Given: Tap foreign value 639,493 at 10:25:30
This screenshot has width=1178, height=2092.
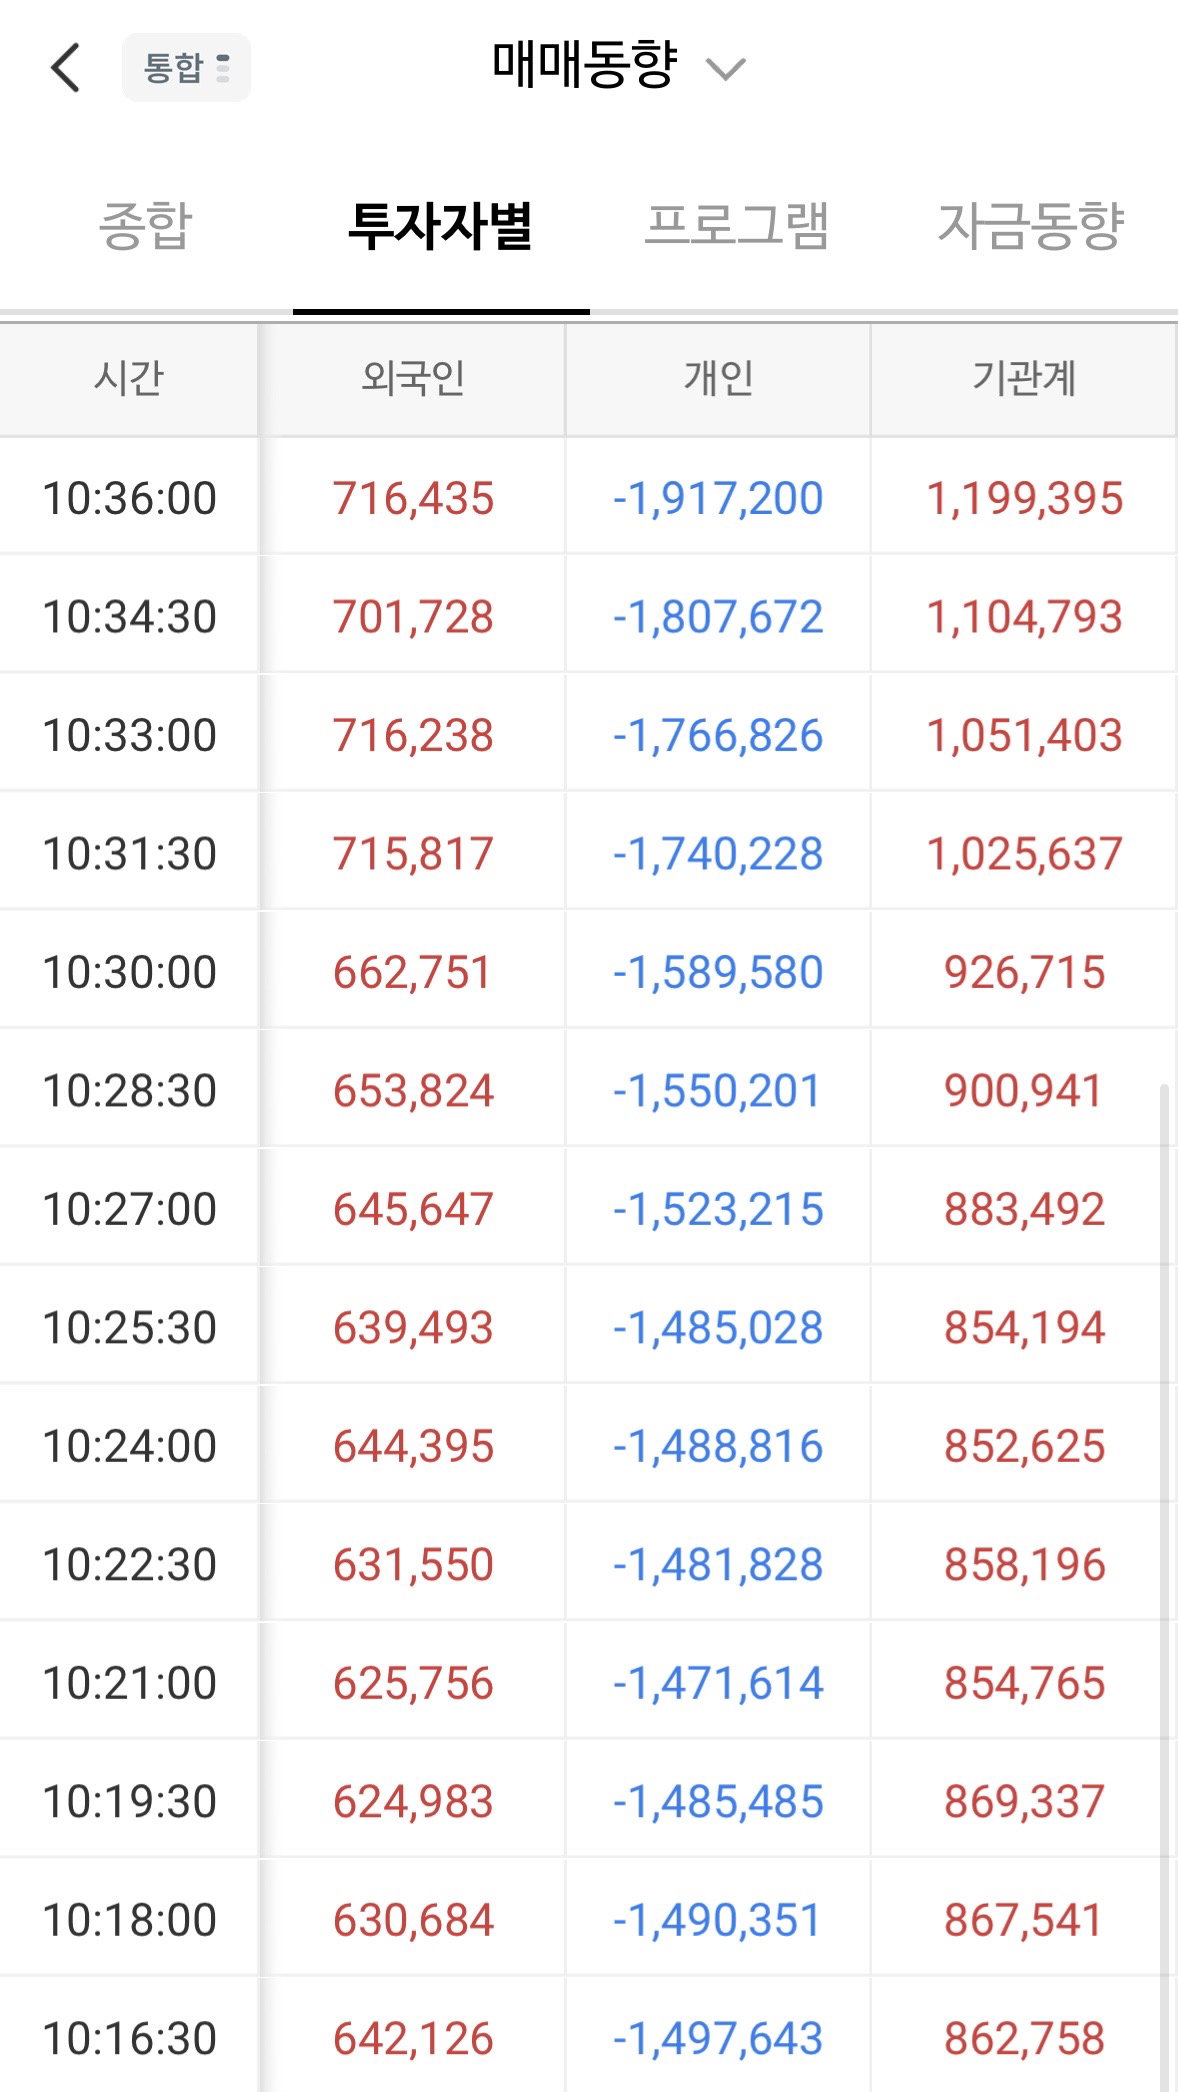Looking at the screenshot, I should 413,1328.
